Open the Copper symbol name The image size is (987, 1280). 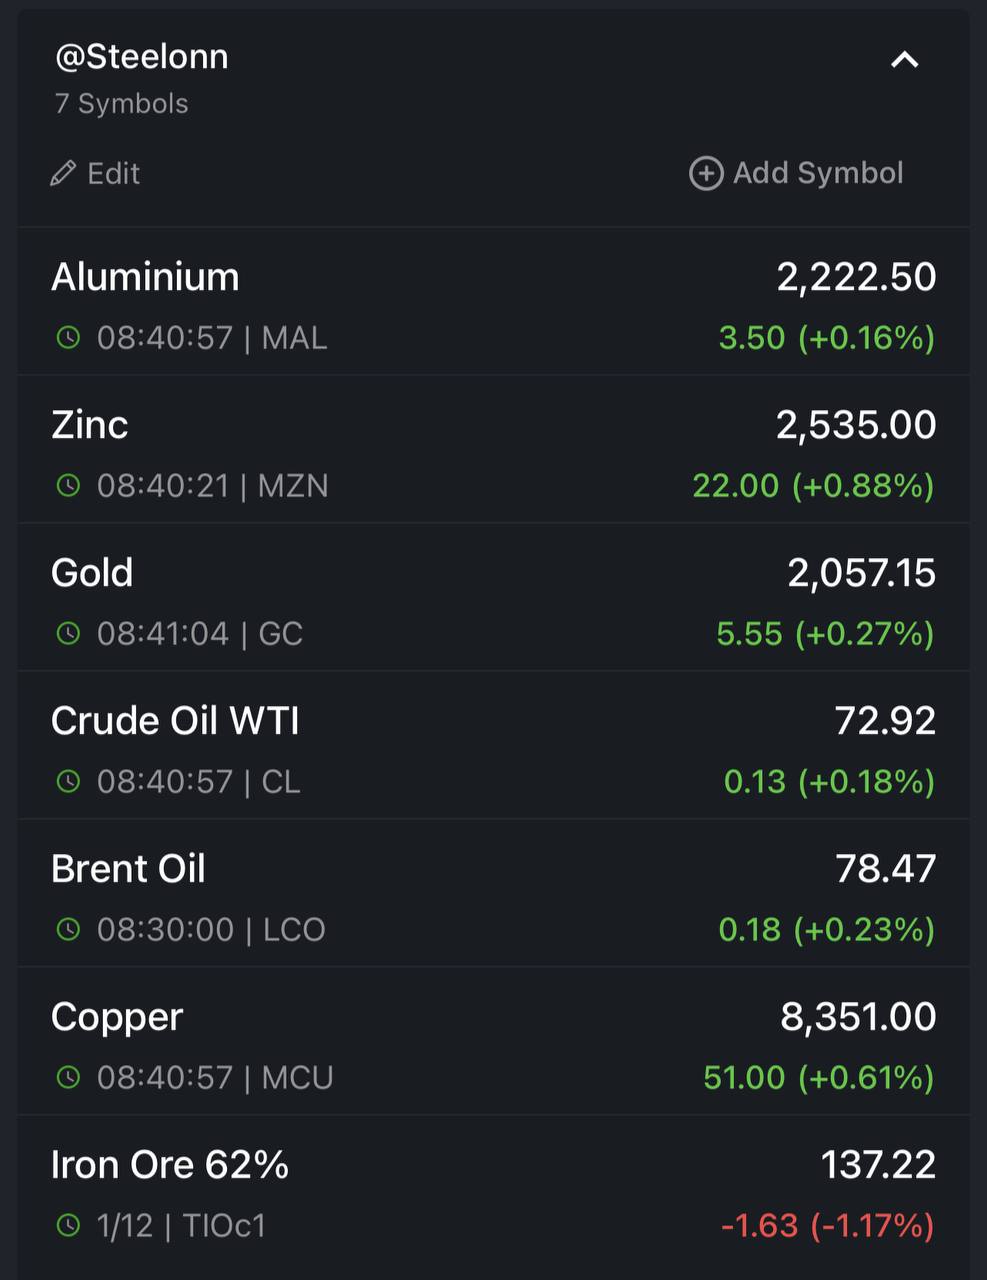117,1018
